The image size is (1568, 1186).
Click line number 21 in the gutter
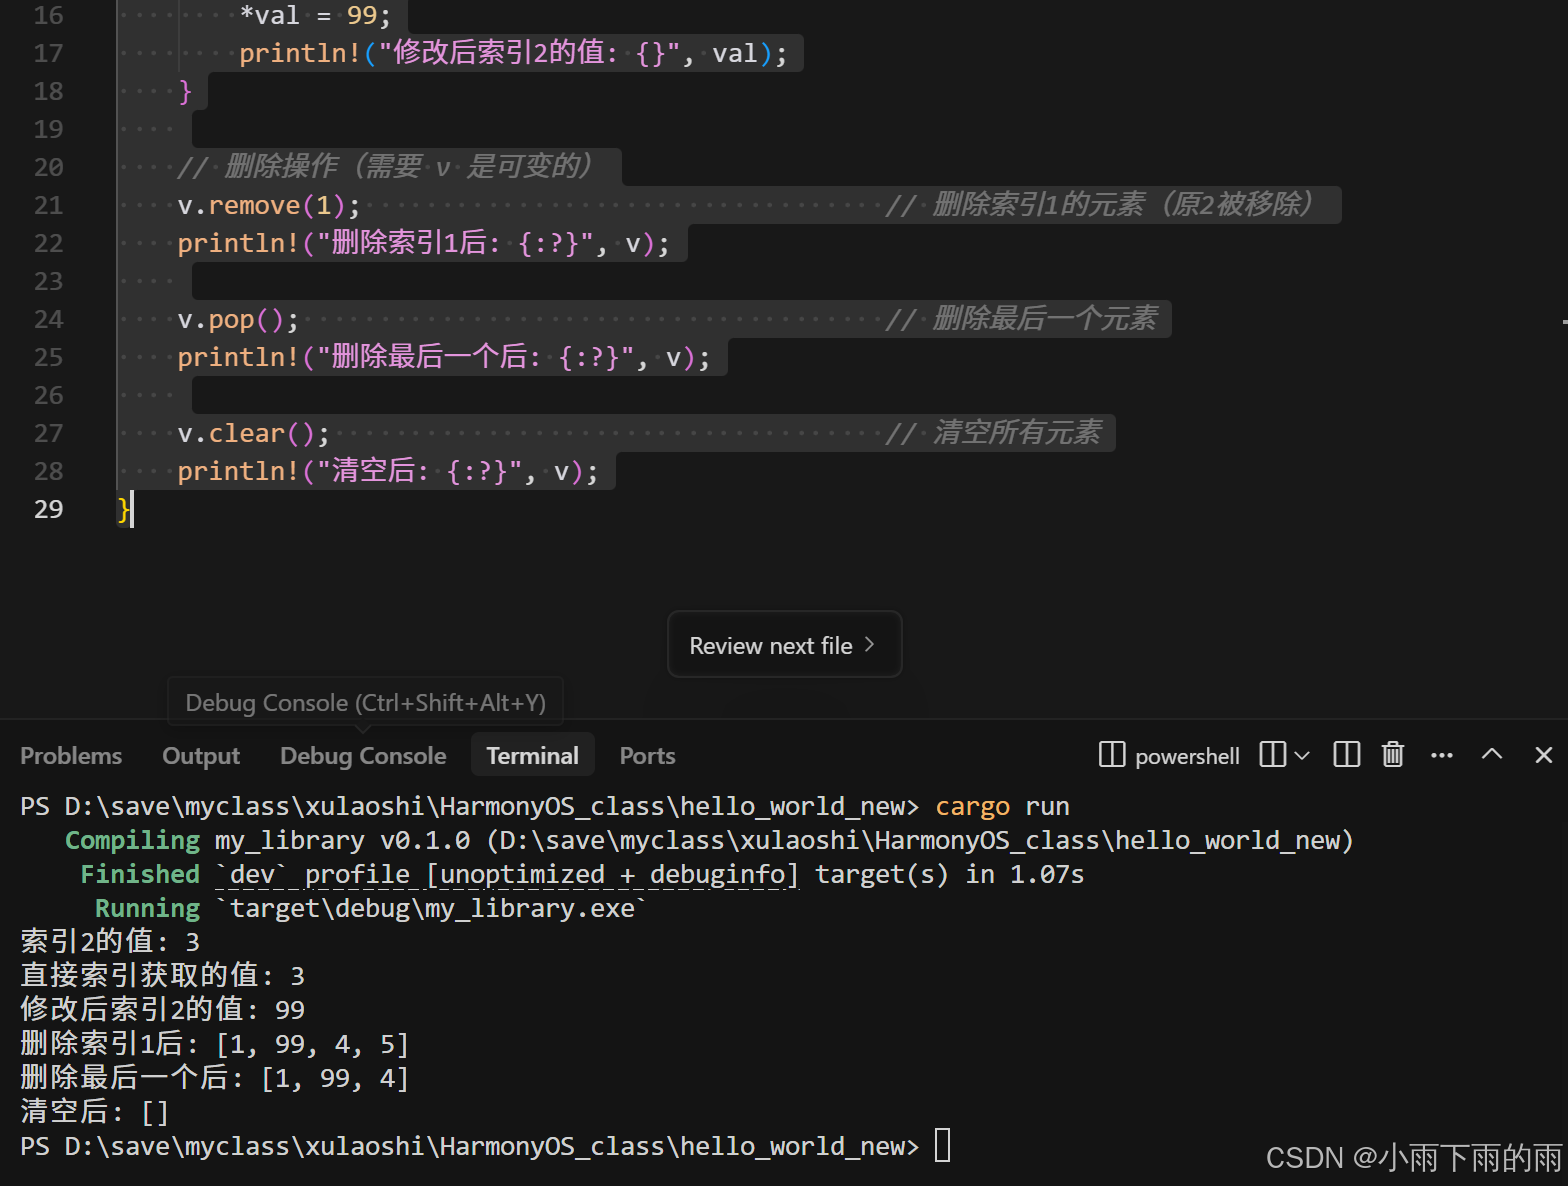click(48, 205)
